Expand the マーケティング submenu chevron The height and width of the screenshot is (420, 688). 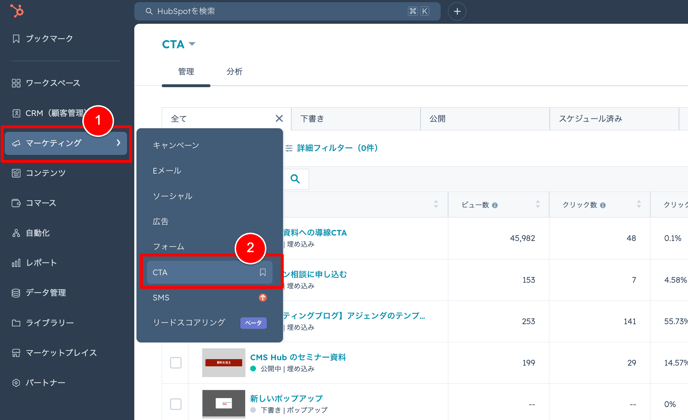(x=118, y=143)
